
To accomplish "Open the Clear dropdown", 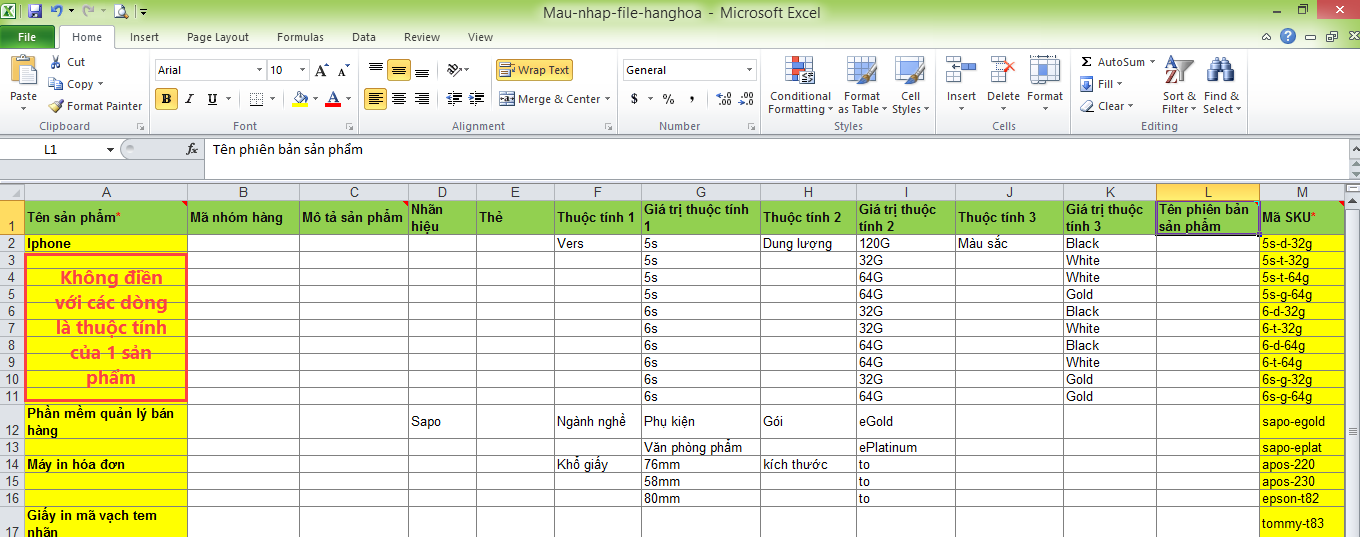I will click(1108, 106).
